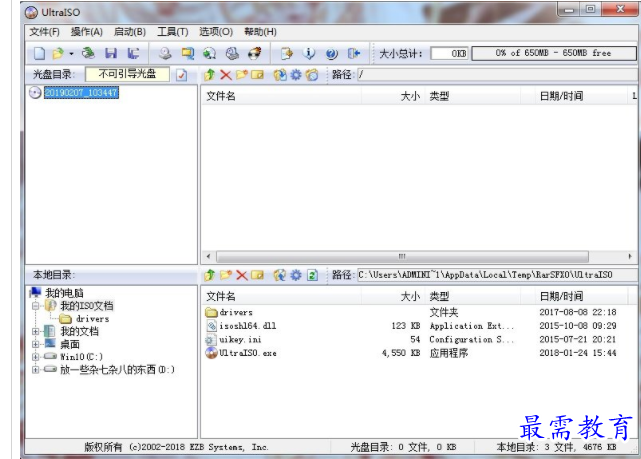Click the 不可引导光盘 boot type box
The height and width of the screenshot is (459, 641).
[127, 74]
